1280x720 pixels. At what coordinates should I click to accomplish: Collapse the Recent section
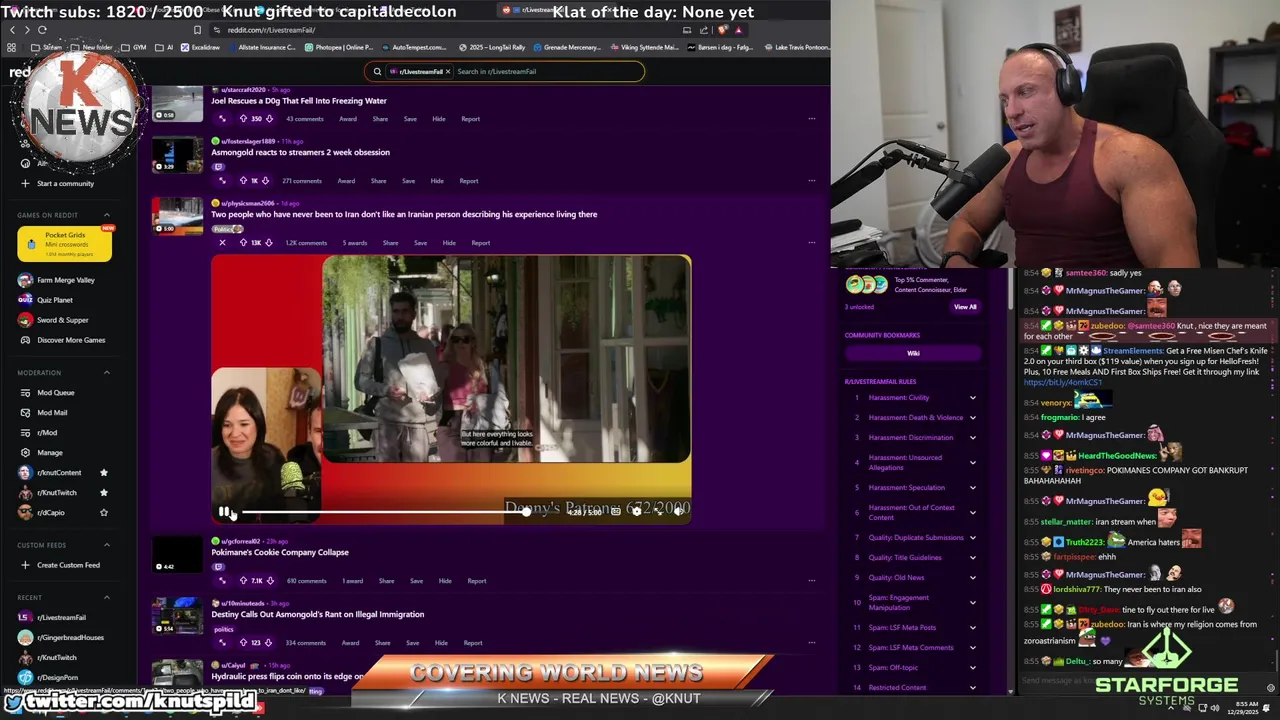[107, 597]
